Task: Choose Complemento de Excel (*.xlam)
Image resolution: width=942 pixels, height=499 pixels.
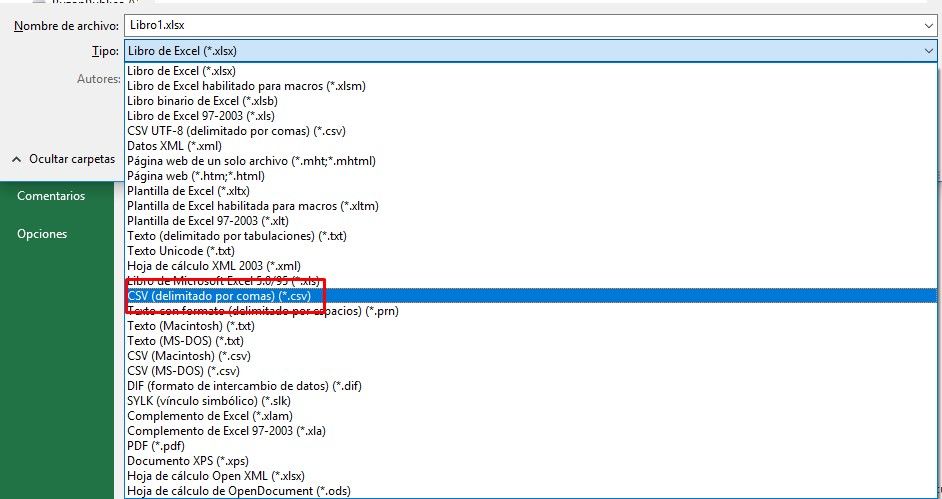Action: coord(530,416)
